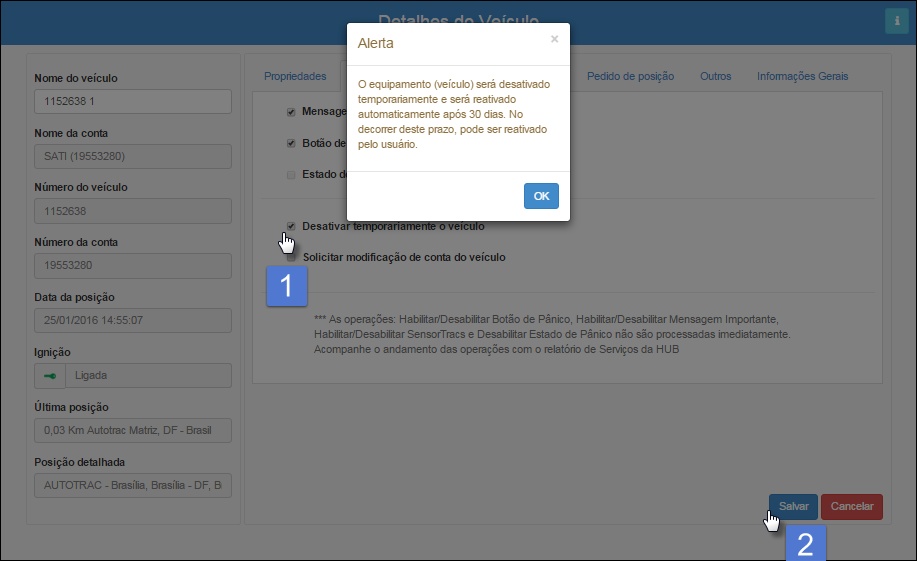Close the Alerta dialog with the X
The width and height of the screenshot is (917, 561).
pos(554,39)
